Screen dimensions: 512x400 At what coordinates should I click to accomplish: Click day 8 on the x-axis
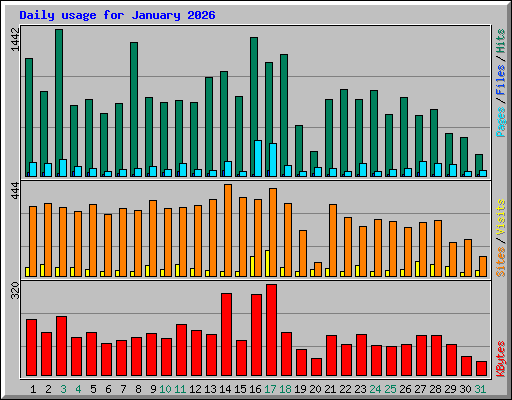click(138, 389)
